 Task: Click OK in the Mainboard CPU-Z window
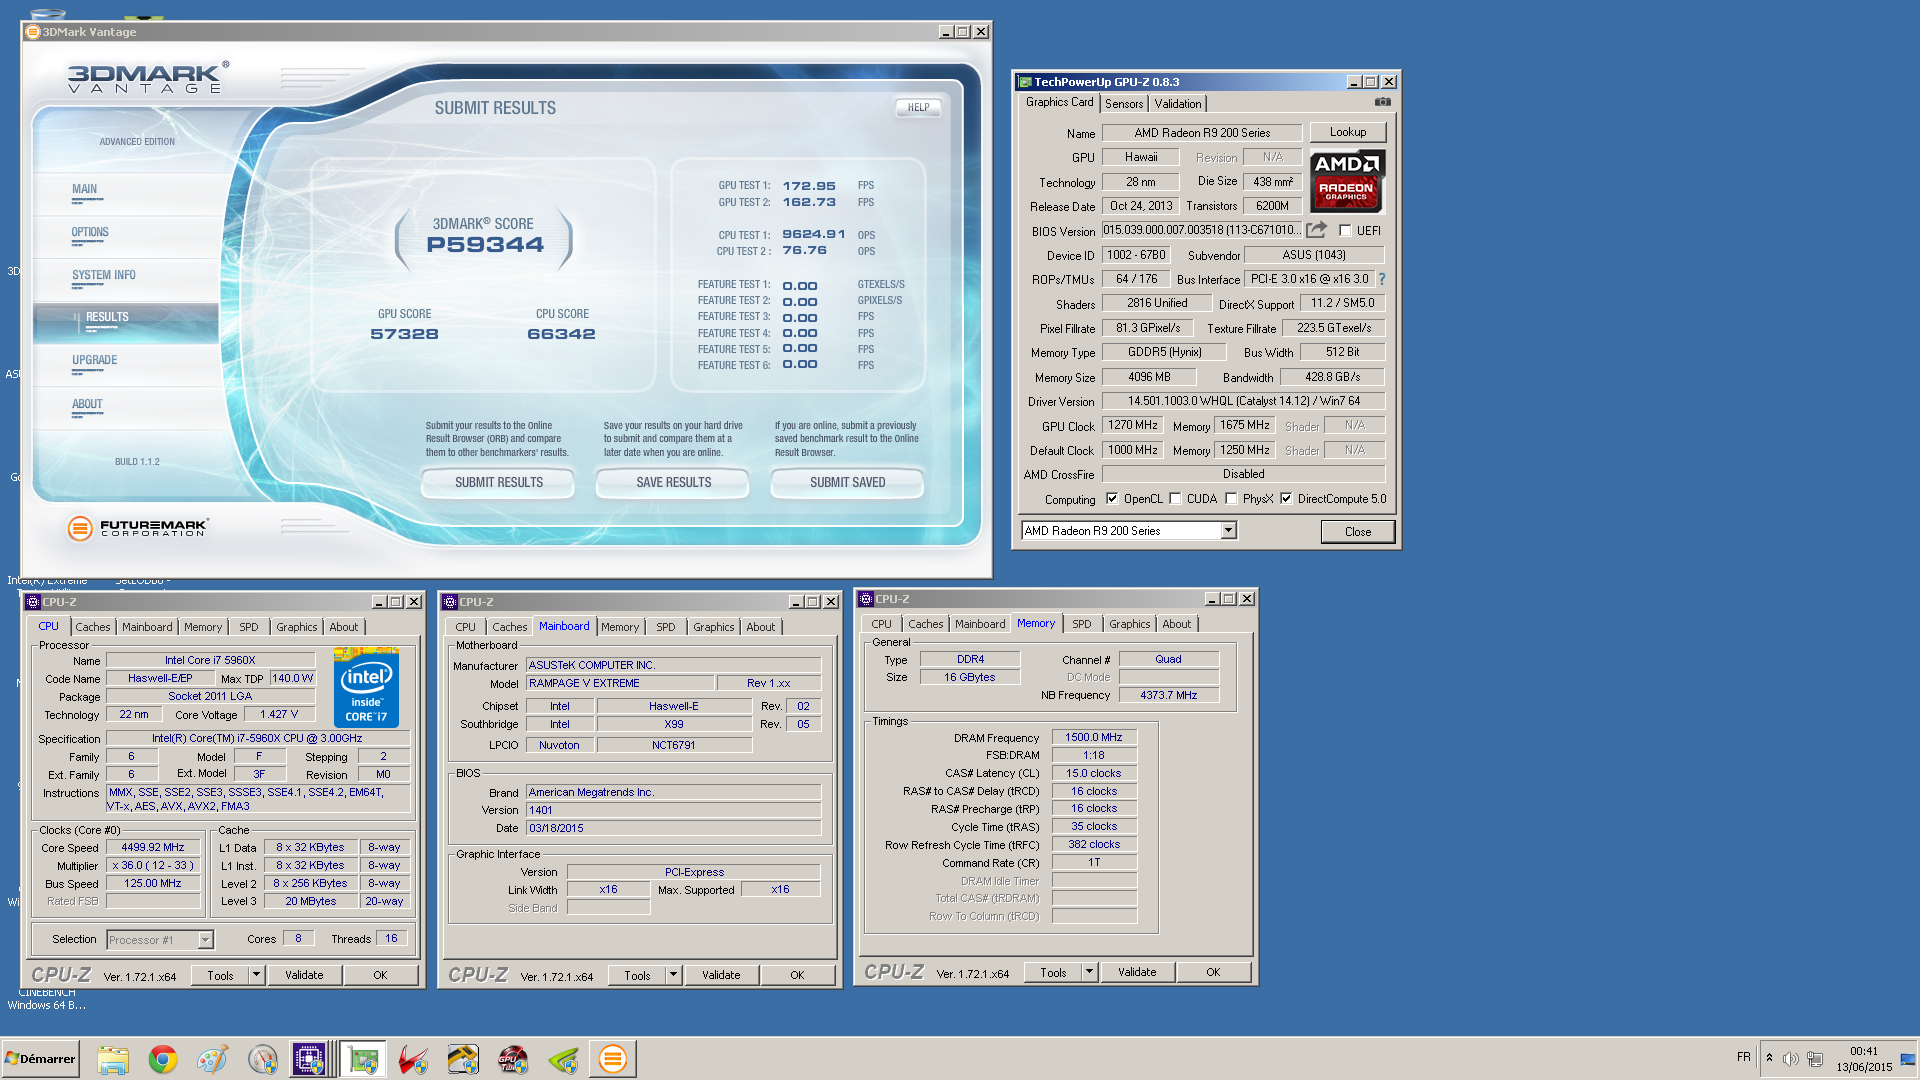pyautogui.click(x=797, y=975)
